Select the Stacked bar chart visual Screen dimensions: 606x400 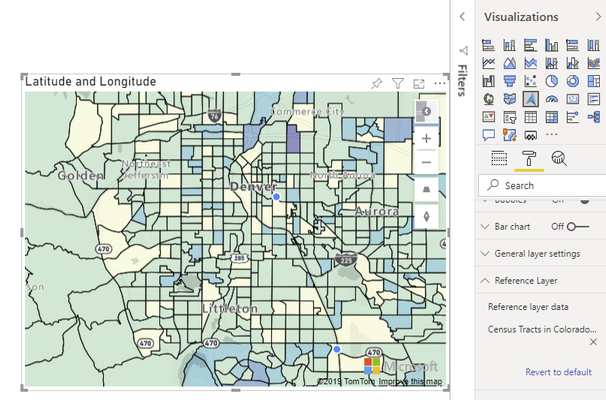[489, 45]
